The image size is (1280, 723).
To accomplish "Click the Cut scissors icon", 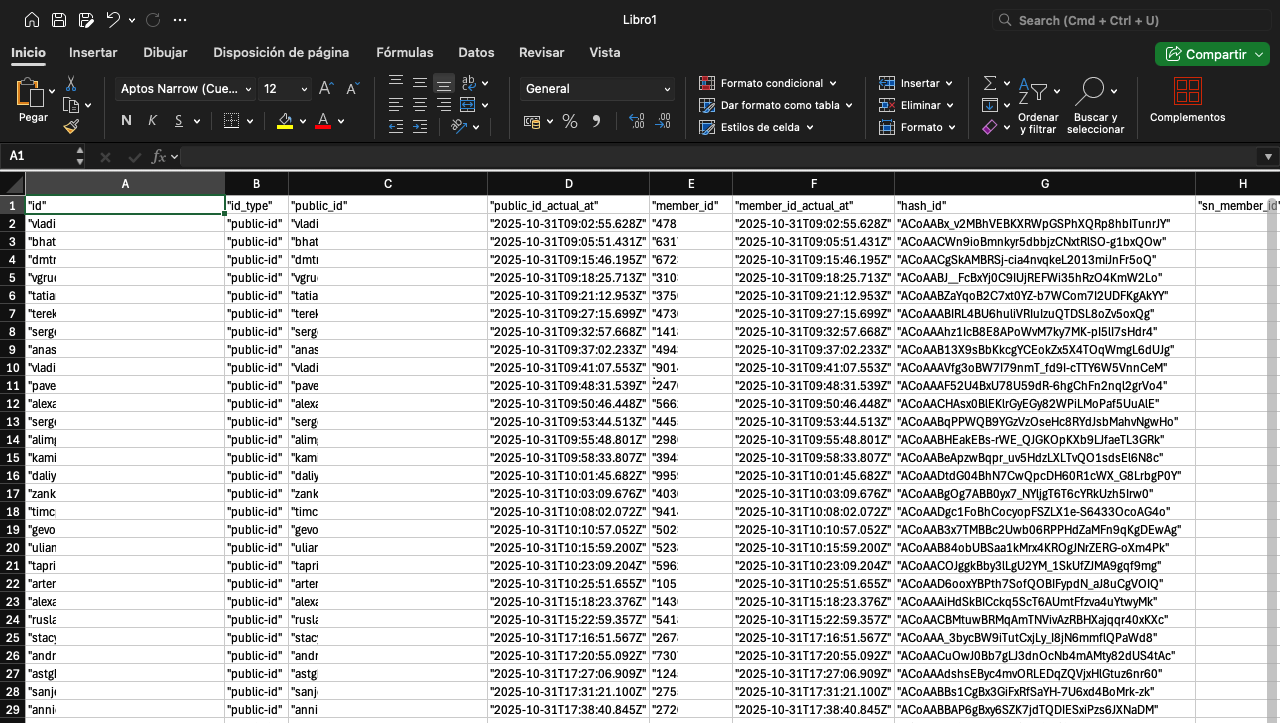I will click(x=71, y=83).
